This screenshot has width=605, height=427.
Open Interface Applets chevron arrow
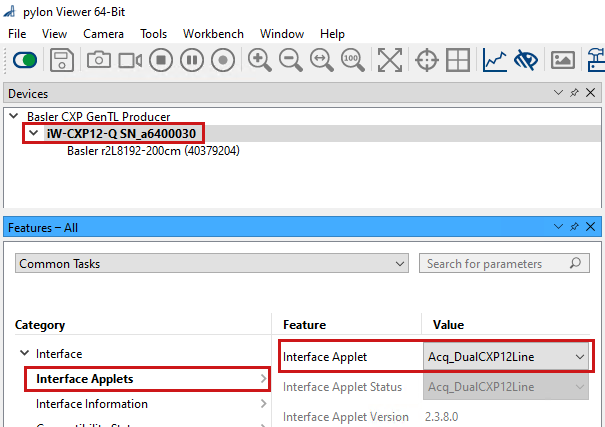coord(264,379)
